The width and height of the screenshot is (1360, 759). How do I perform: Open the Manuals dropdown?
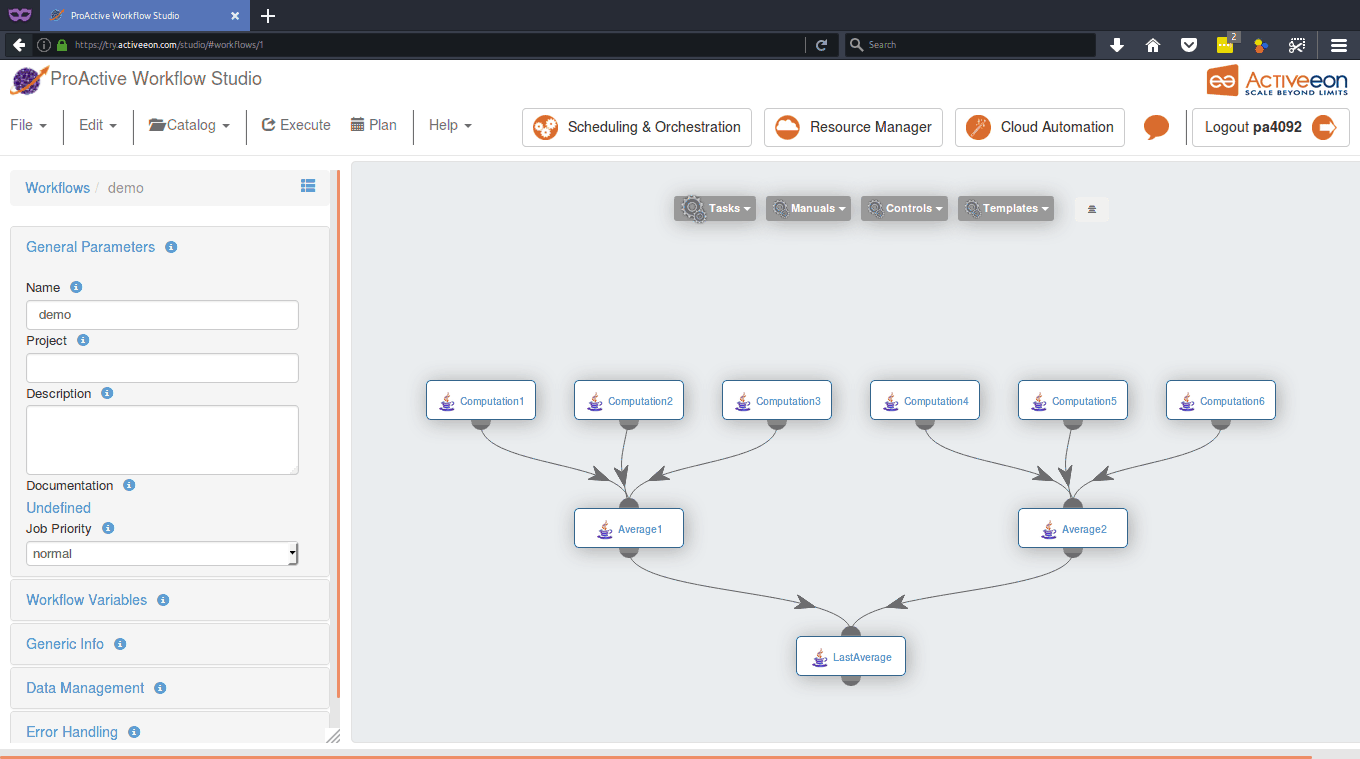coord(809,208)
